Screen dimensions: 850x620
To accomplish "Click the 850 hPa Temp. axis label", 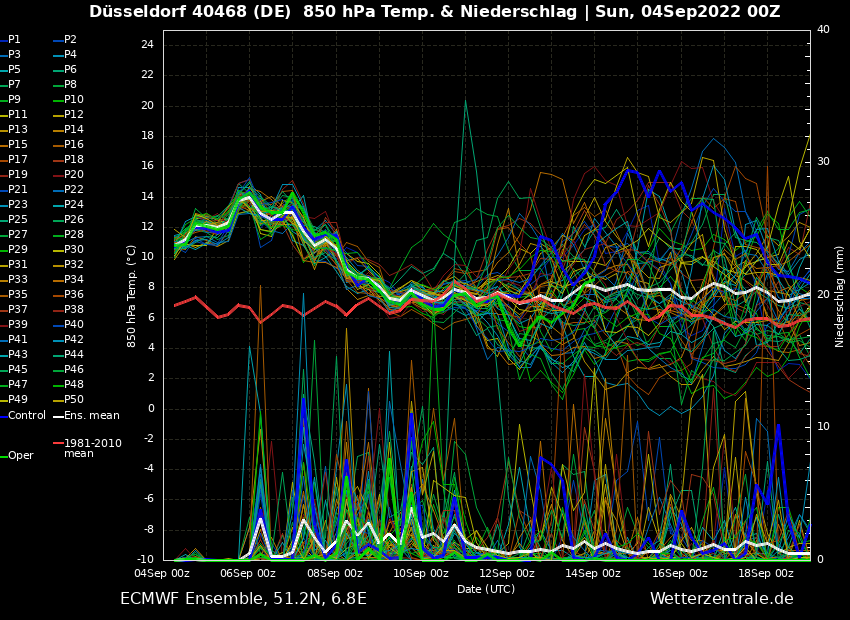I will (x=132, y=296).
